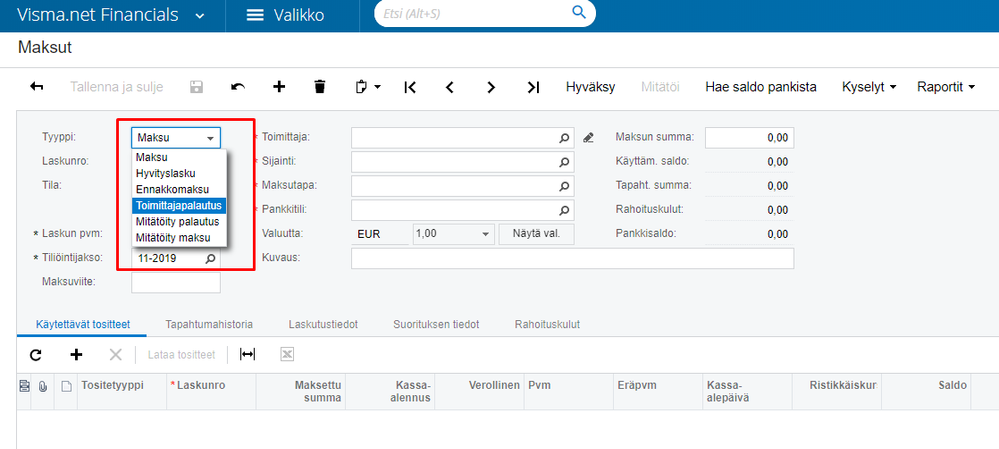Switch to Tapahtumahistoria tab
Viewport: 999px width, 449px height.
[x=209, y=324]
